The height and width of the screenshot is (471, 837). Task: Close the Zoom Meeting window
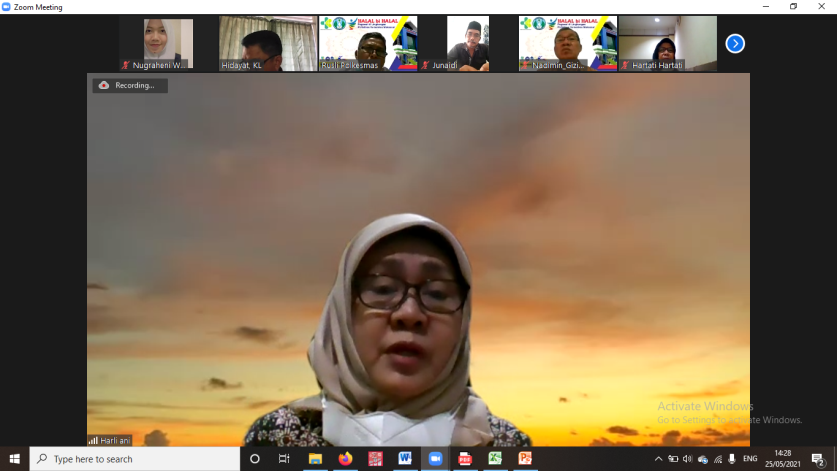coord(822,6)
